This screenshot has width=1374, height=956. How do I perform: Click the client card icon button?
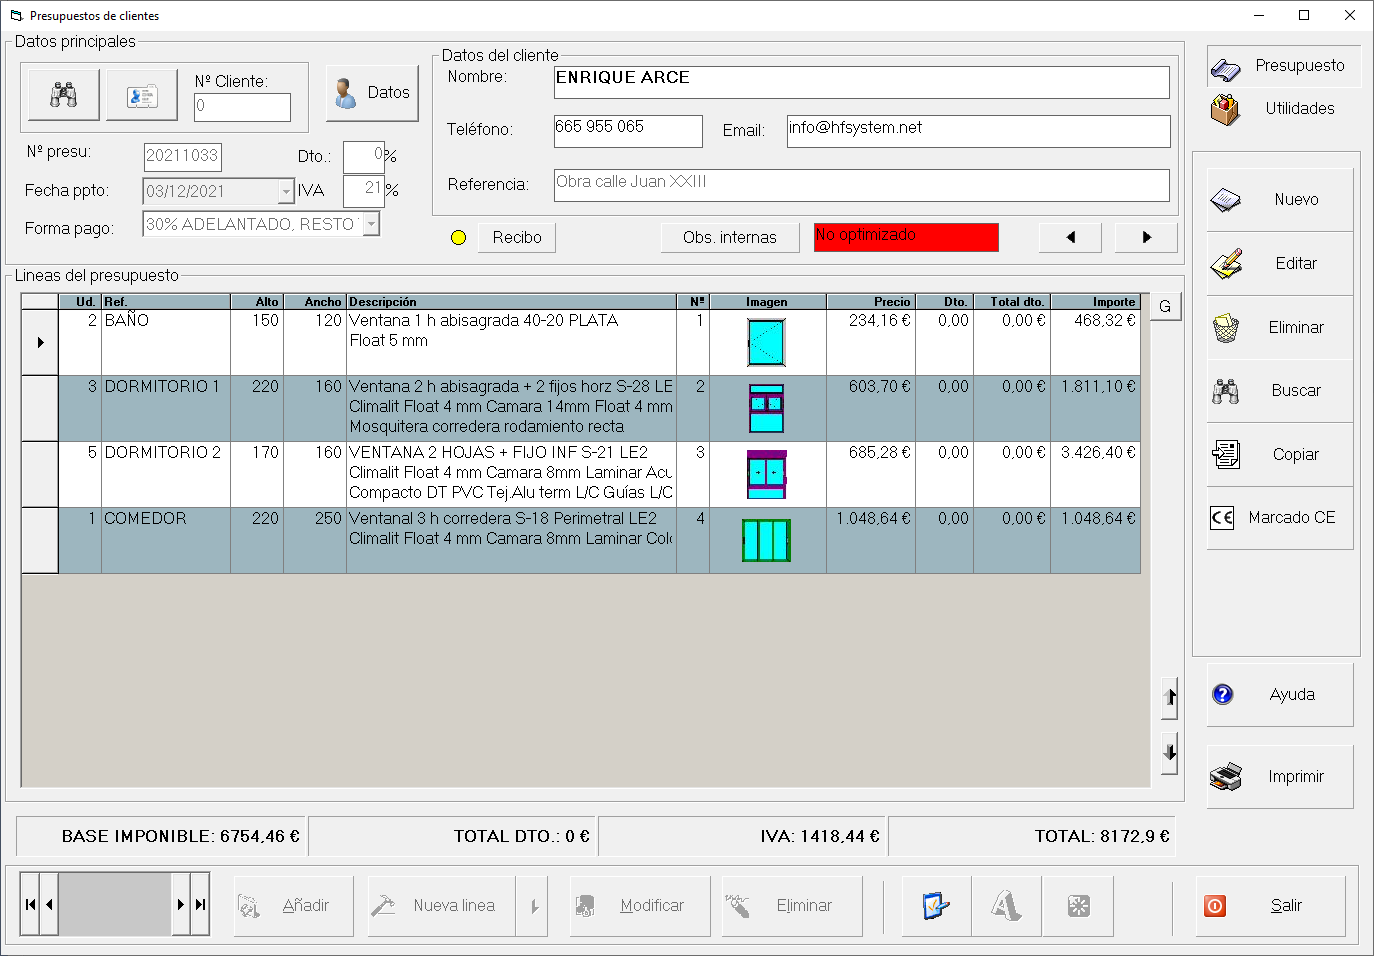pyautogui.click(x=142, y=95)
